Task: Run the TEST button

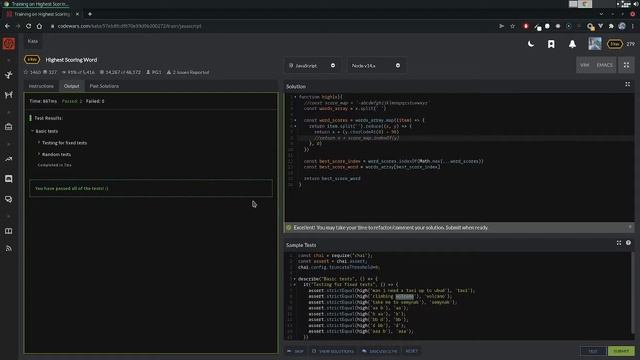Action: tap(593, 351)
